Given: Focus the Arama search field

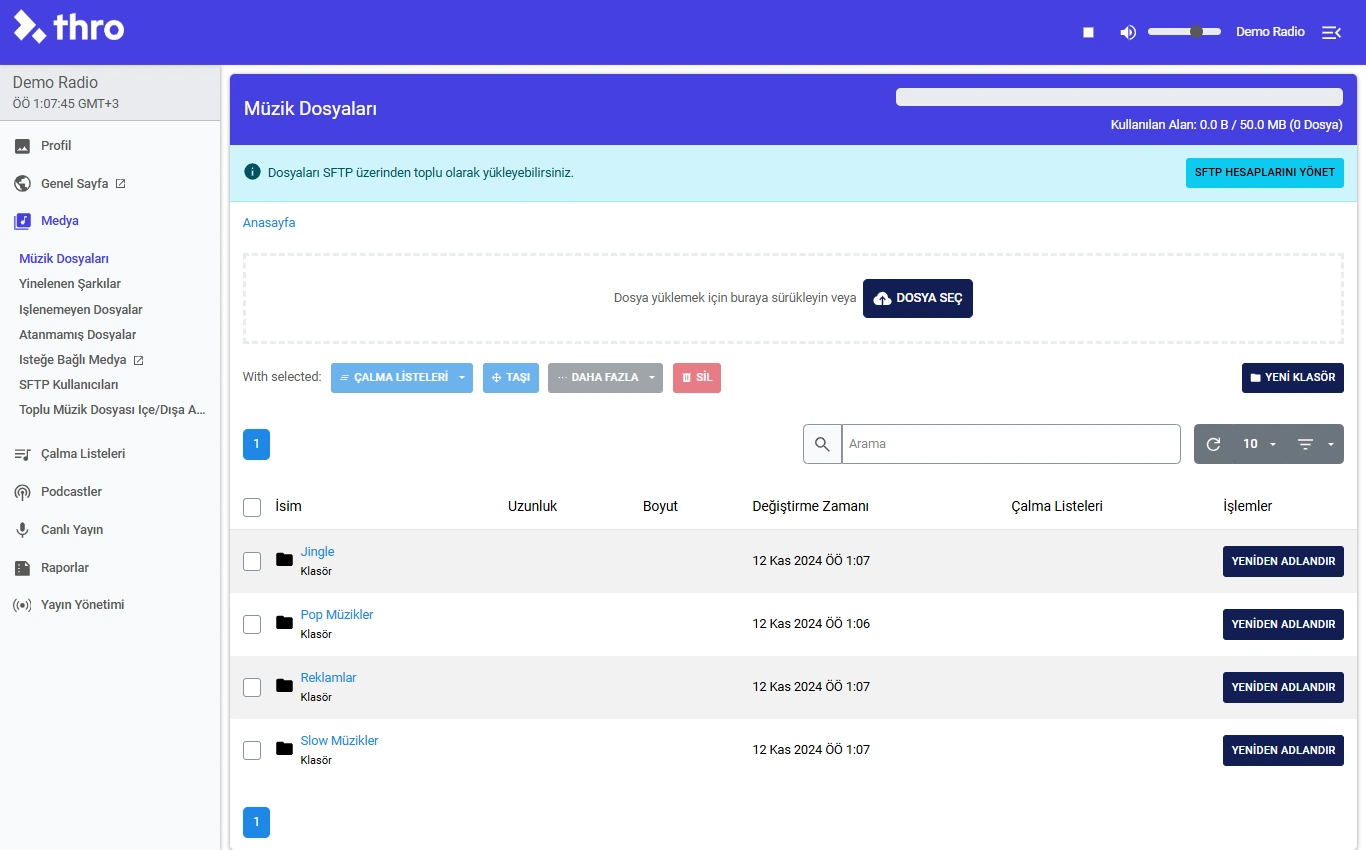Looking at the screenshot, I should coord(1011,444).
